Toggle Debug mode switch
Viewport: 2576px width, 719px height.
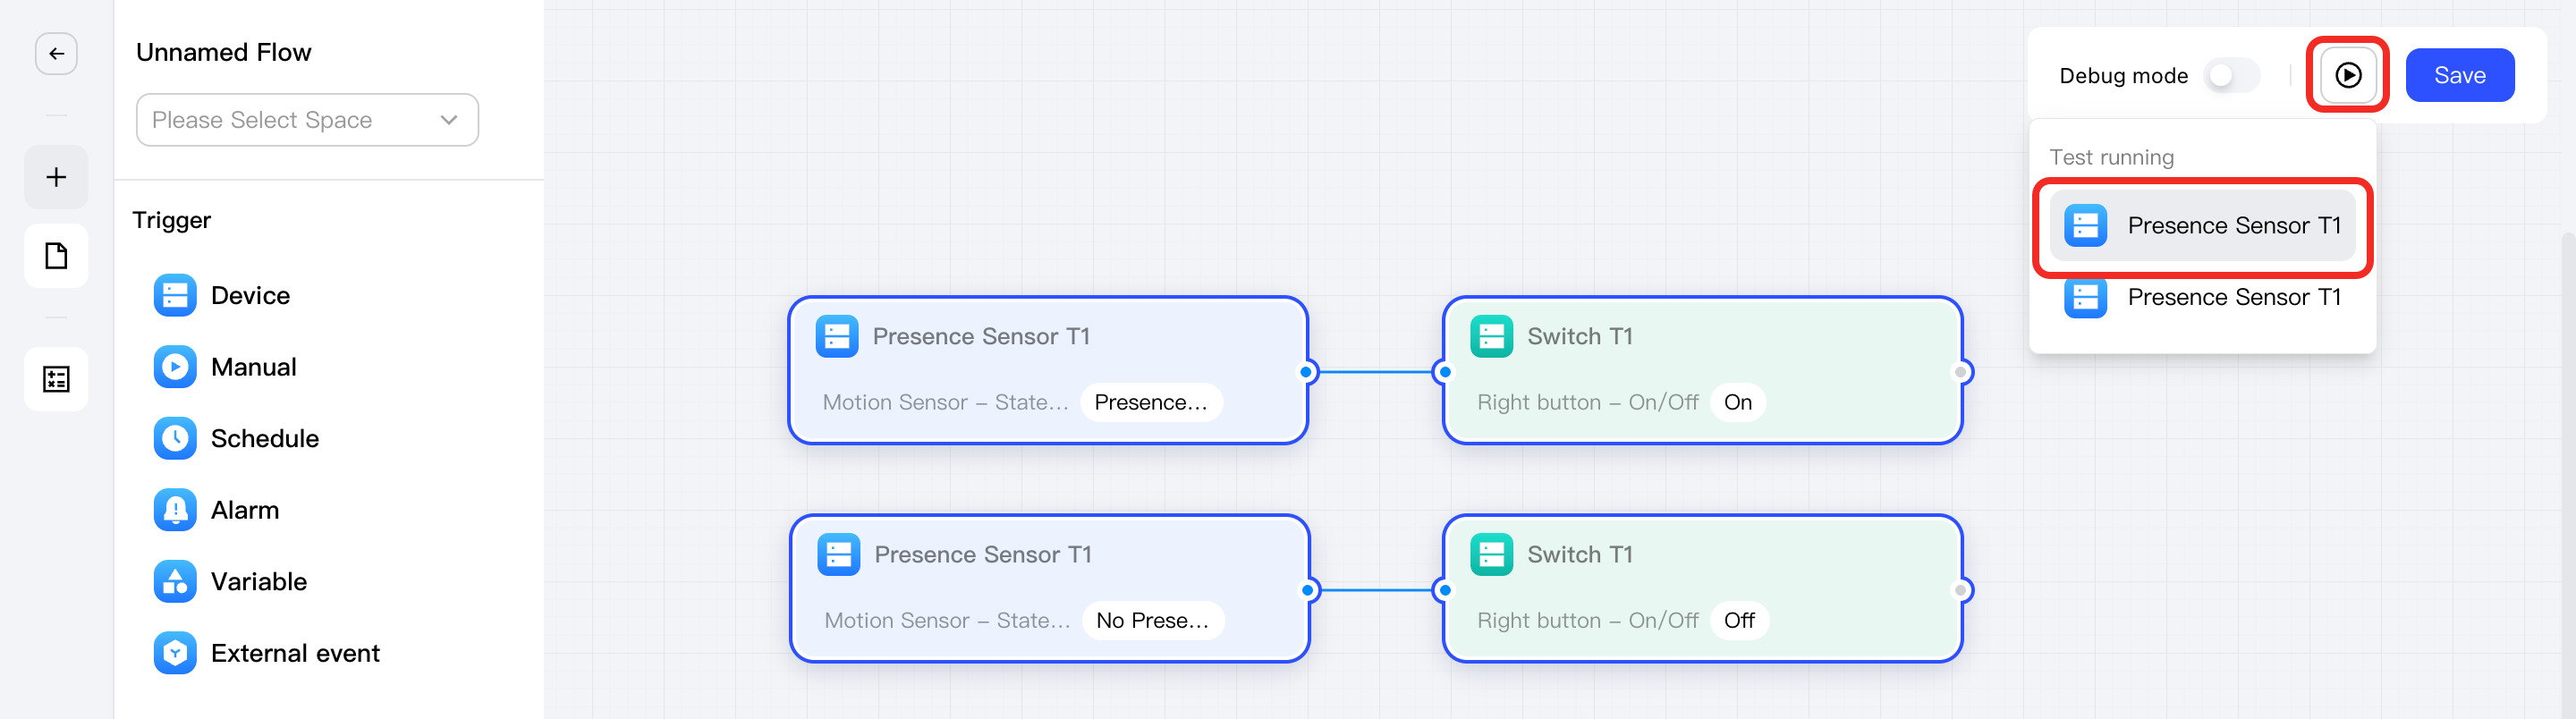tap(2232, 75)
